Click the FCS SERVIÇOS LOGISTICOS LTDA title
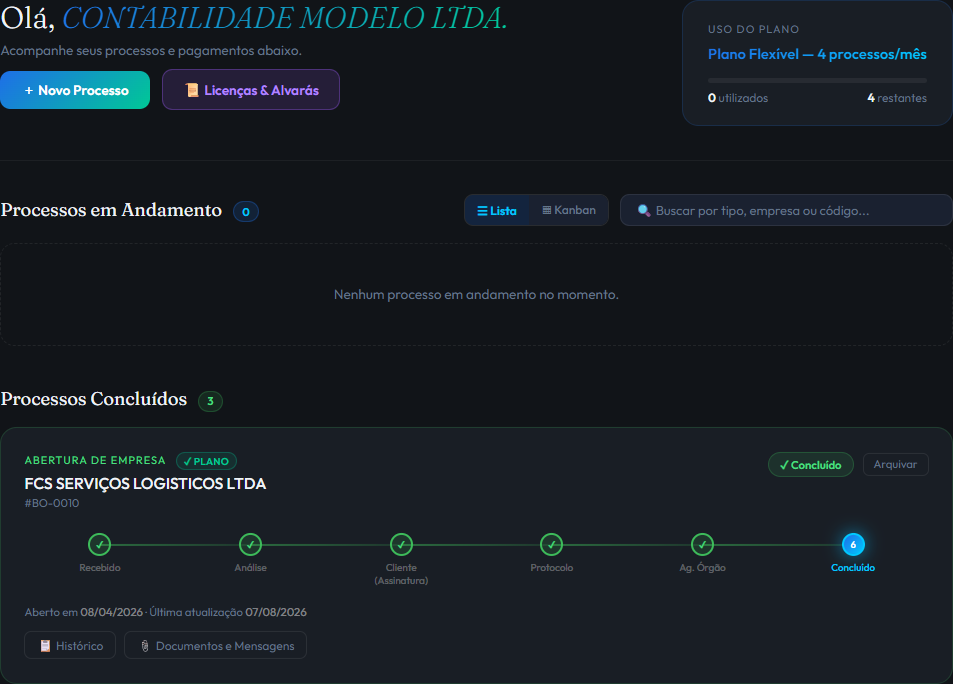The image size is (953, 684). 145,484
